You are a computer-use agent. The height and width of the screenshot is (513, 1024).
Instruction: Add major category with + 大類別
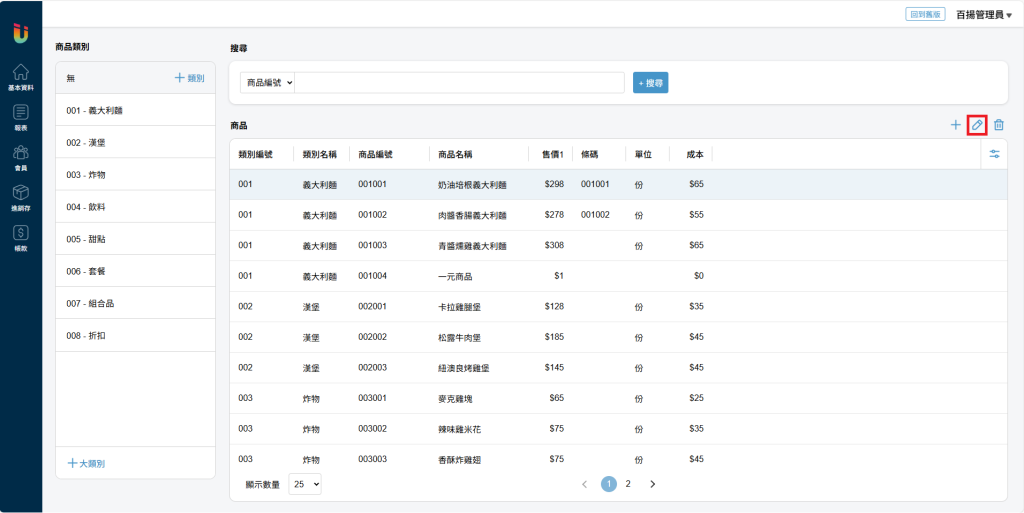click(86, 463)
